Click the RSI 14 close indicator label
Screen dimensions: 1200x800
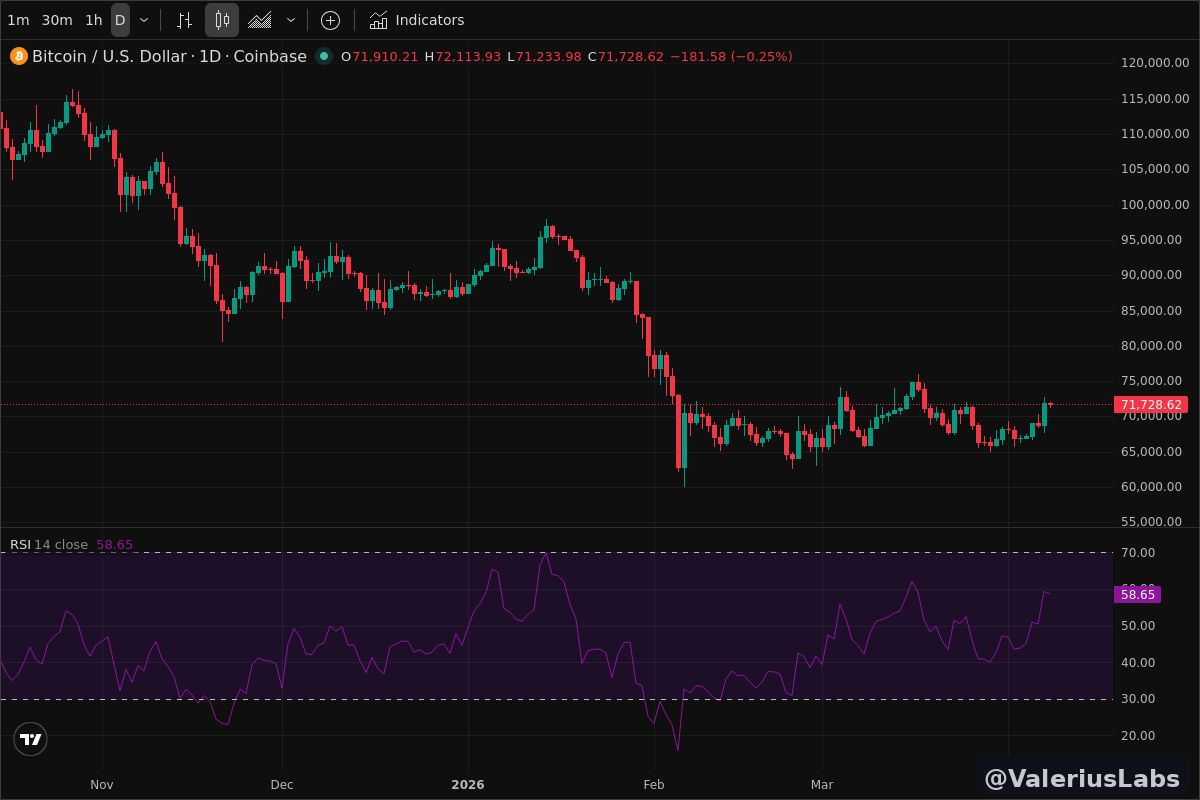[x=49, y=545]
